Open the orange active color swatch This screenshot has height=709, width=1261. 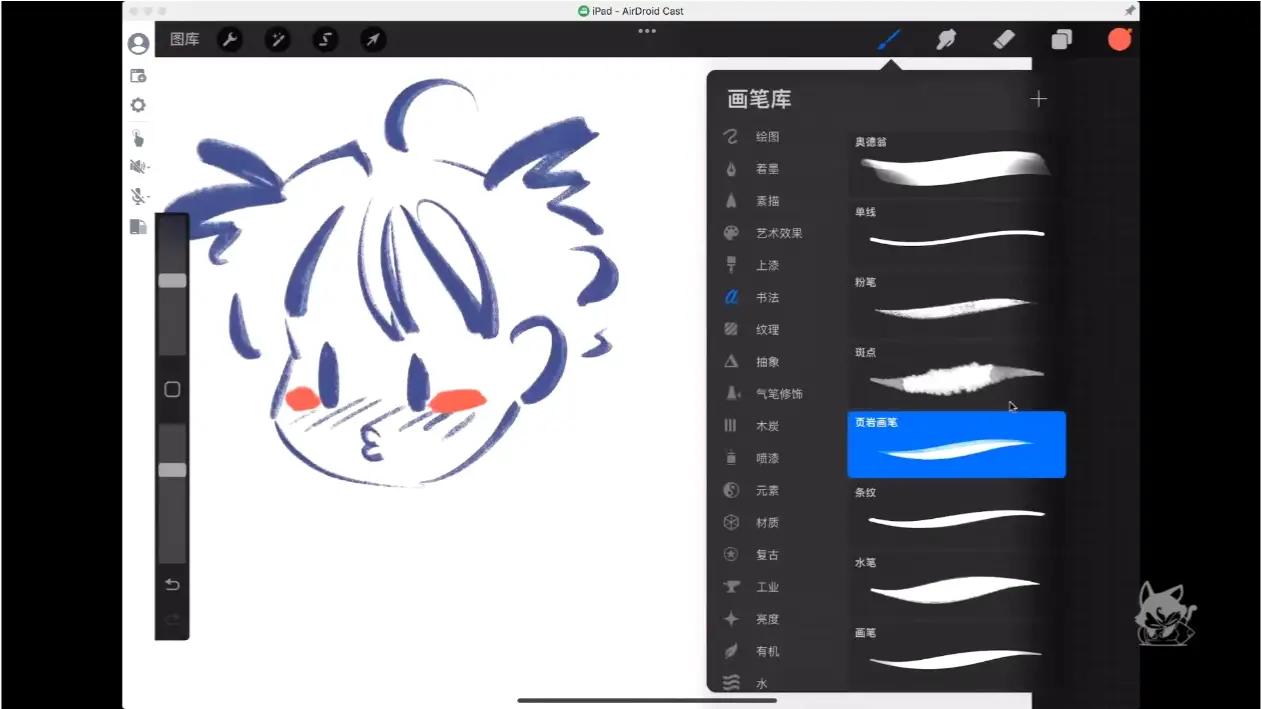pos(1119,40)
